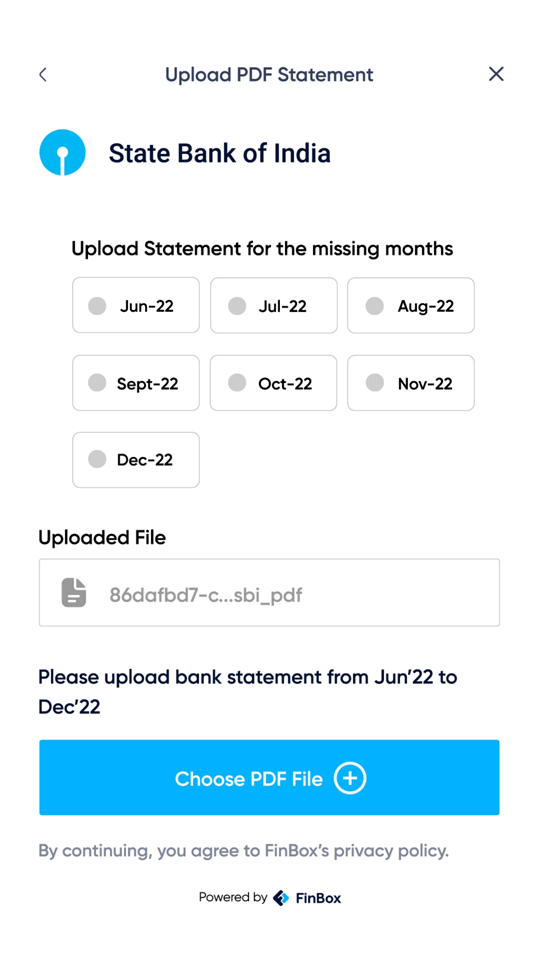Click the plus circle icon on upload button
Screen dimensions: 540x960
[350, 778]
